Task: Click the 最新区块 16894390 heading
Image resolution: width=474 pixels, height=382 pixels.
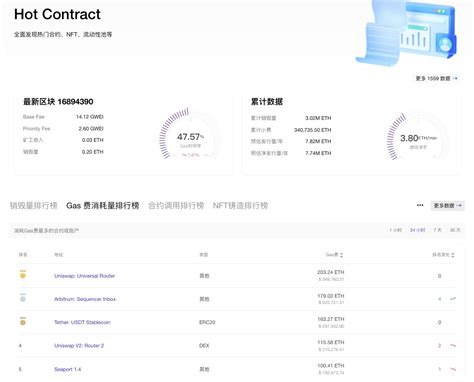Action: (x=58, y=102)
